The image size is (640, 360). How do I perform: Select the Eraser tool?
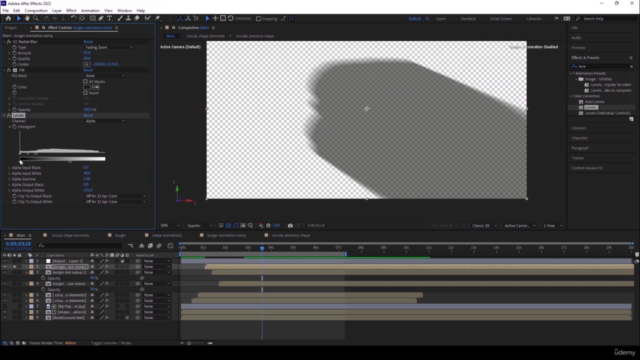point(137,18)
